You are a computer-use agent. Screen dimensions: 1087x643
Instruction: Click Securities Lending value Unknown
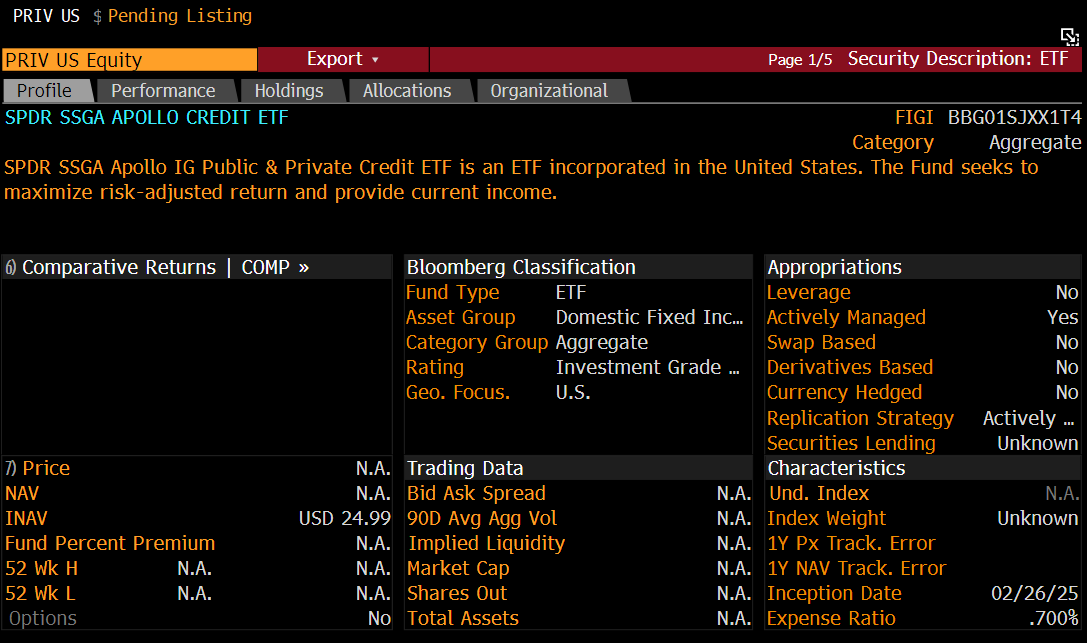coord(1038,443)
